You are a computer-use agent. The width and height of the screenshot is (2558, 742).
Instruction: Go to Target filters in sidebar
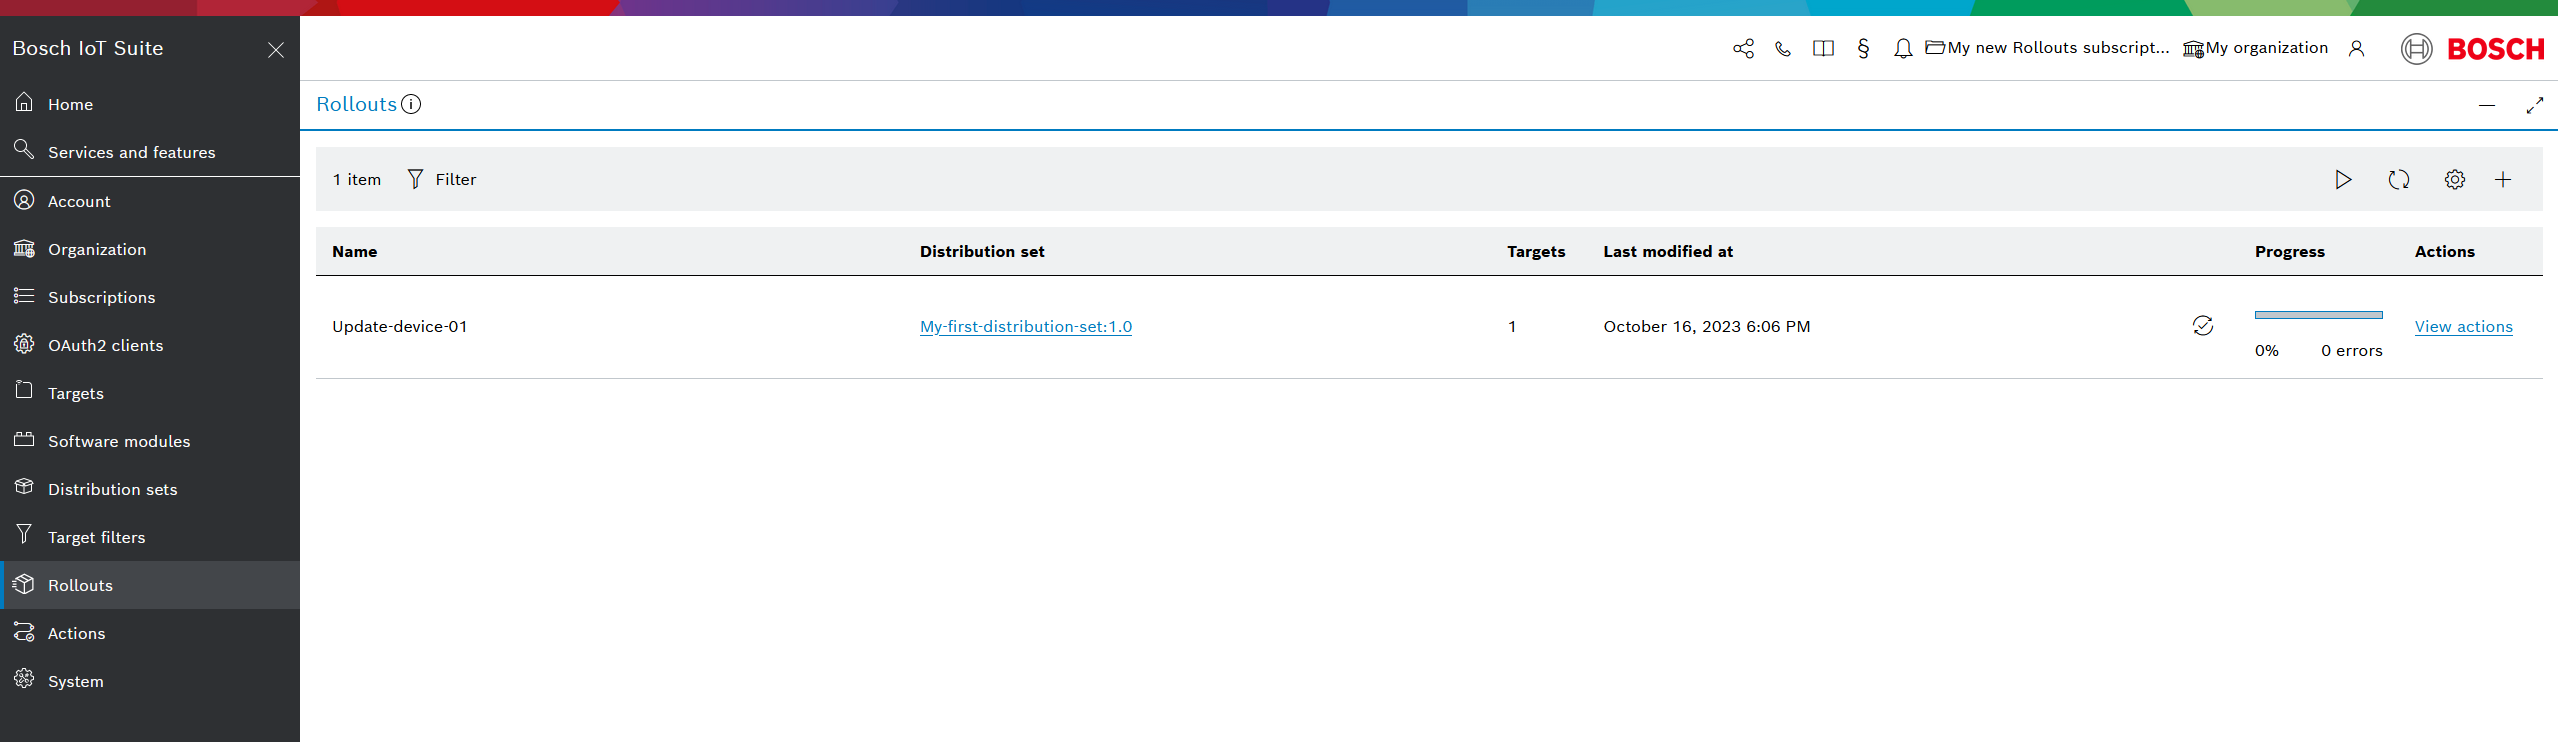click(x=96, y=537)
